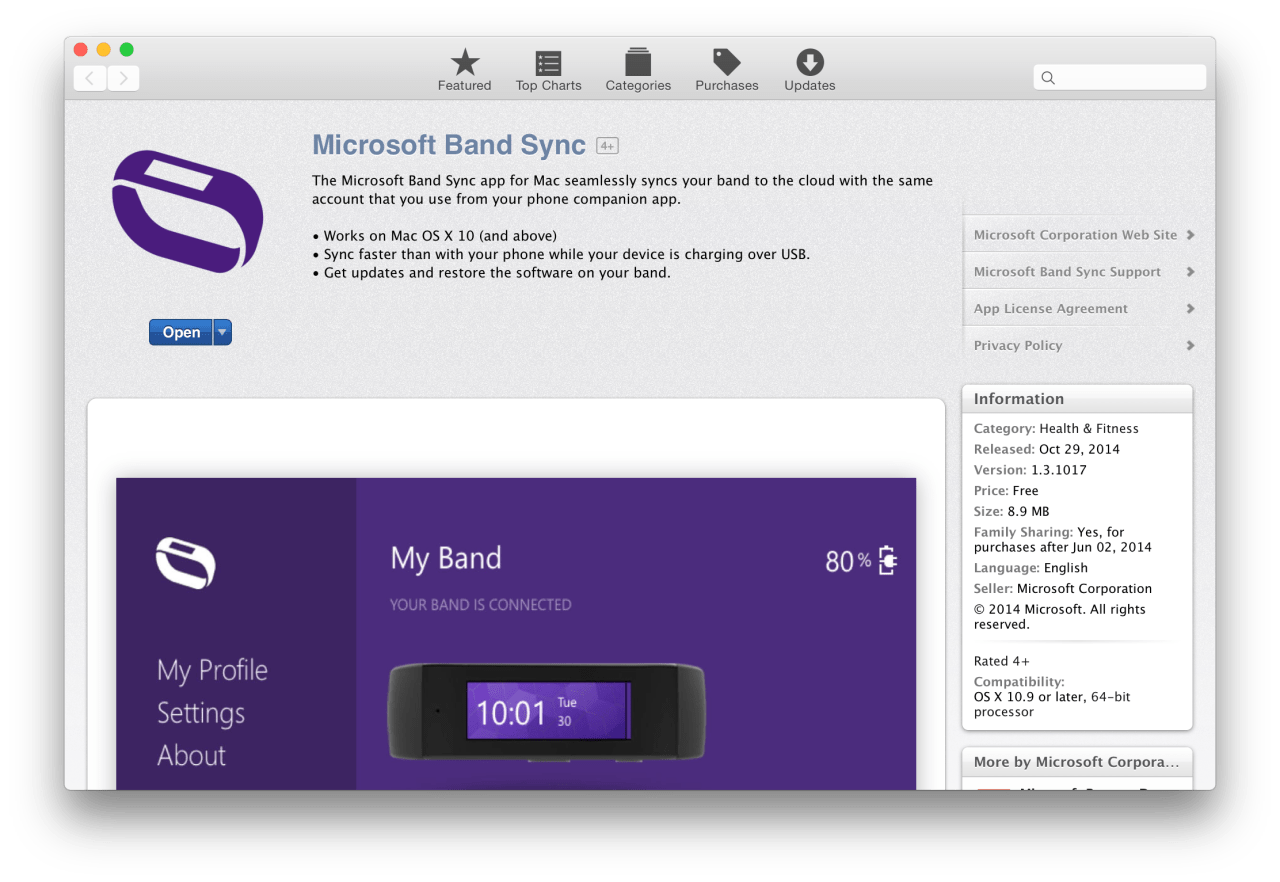This screenshot has width=1280, height=882.
Task: View the Purchases section
Action: tap(727, 70)
